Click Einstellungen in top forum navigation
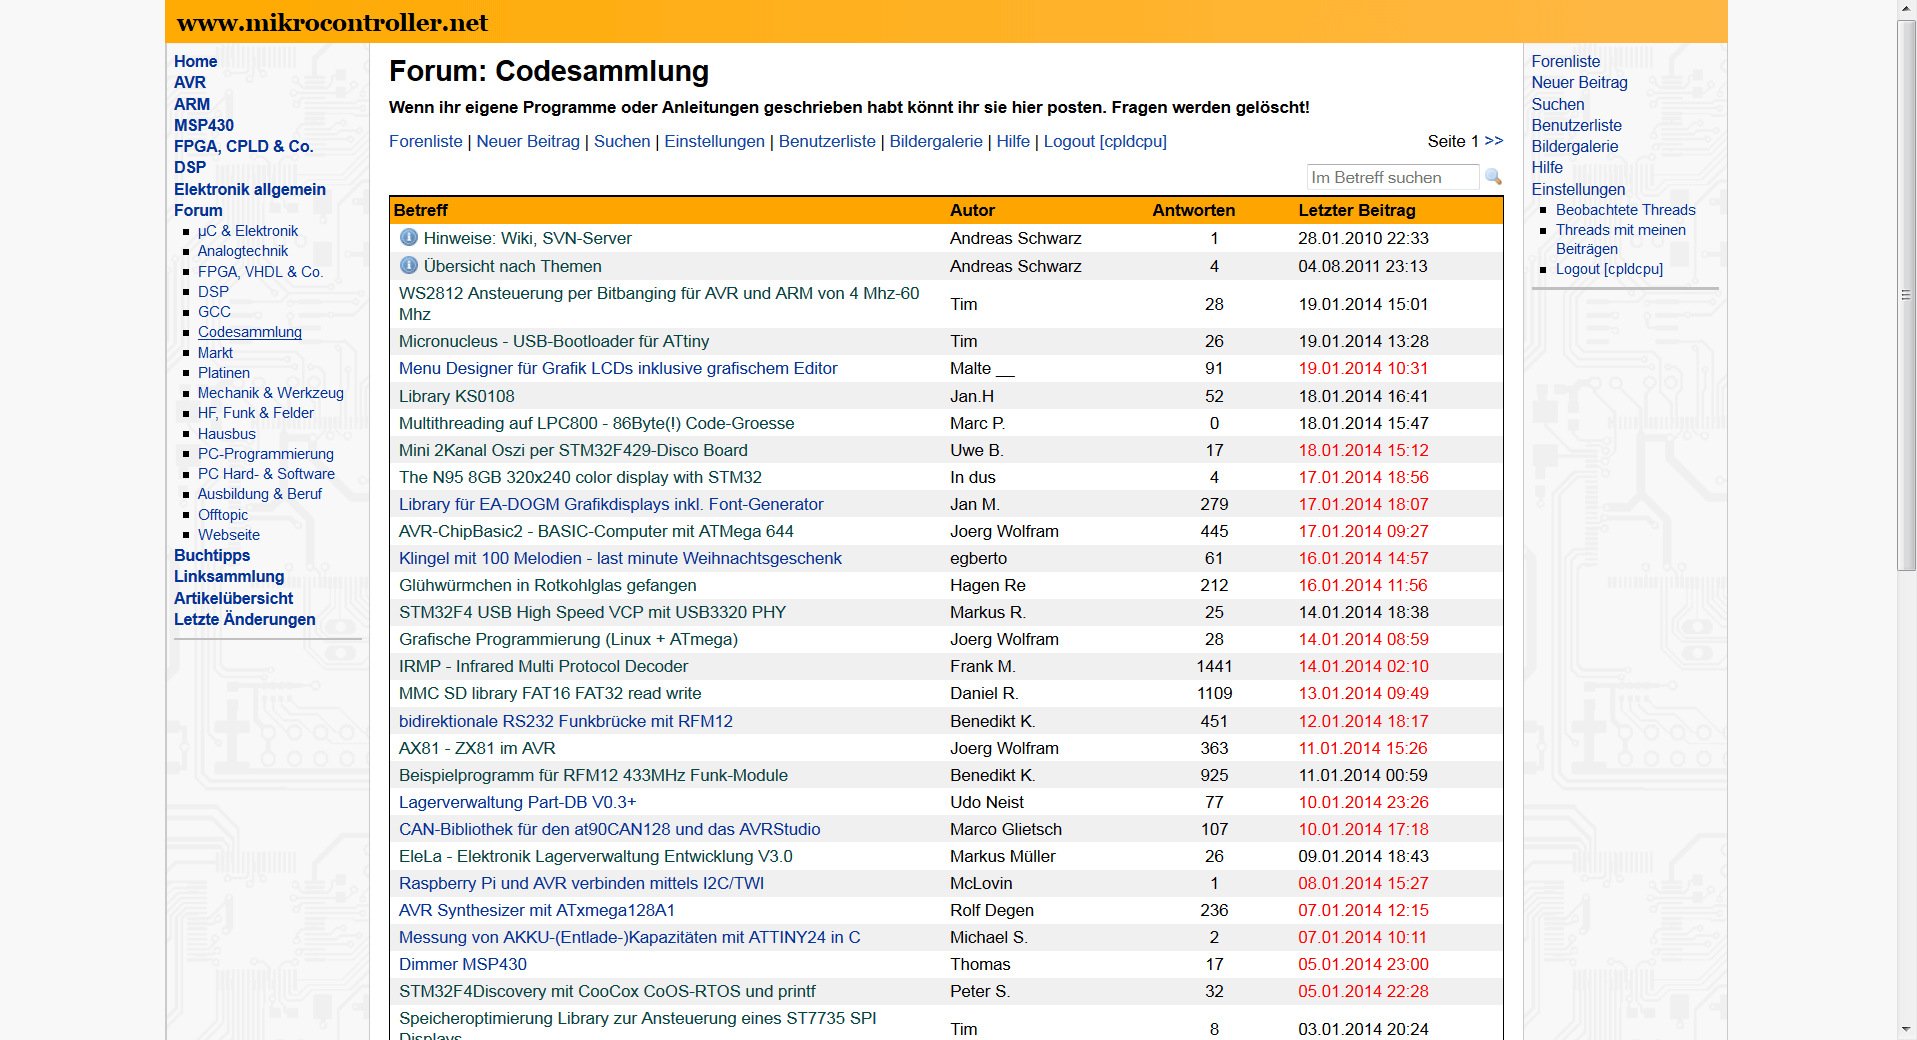The image size is (1917, 1040). [715, 141]
